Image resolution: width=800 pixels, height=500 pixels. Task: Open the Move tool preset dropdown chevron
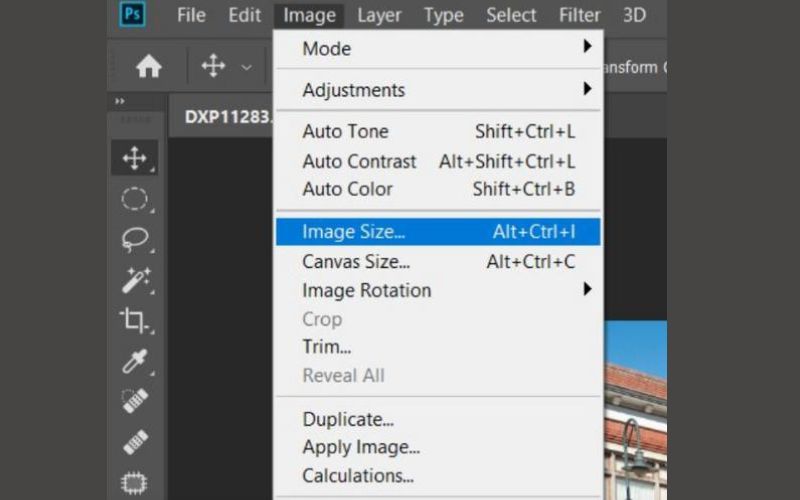[x=246, y=67]
